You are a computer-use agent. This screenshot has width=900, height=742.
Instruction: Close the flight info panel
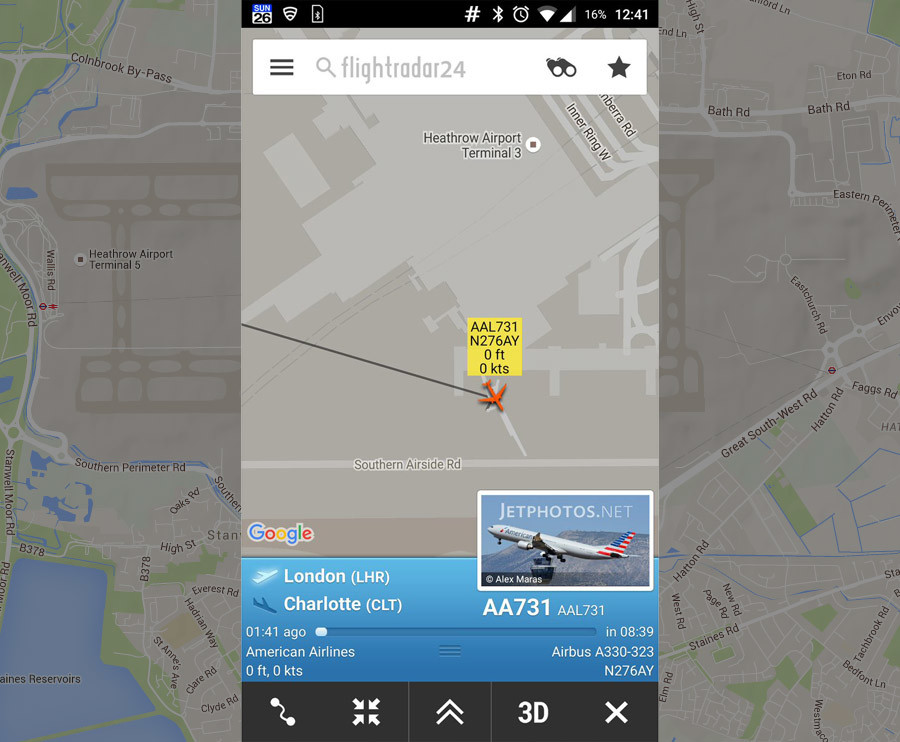pos(616,712)
